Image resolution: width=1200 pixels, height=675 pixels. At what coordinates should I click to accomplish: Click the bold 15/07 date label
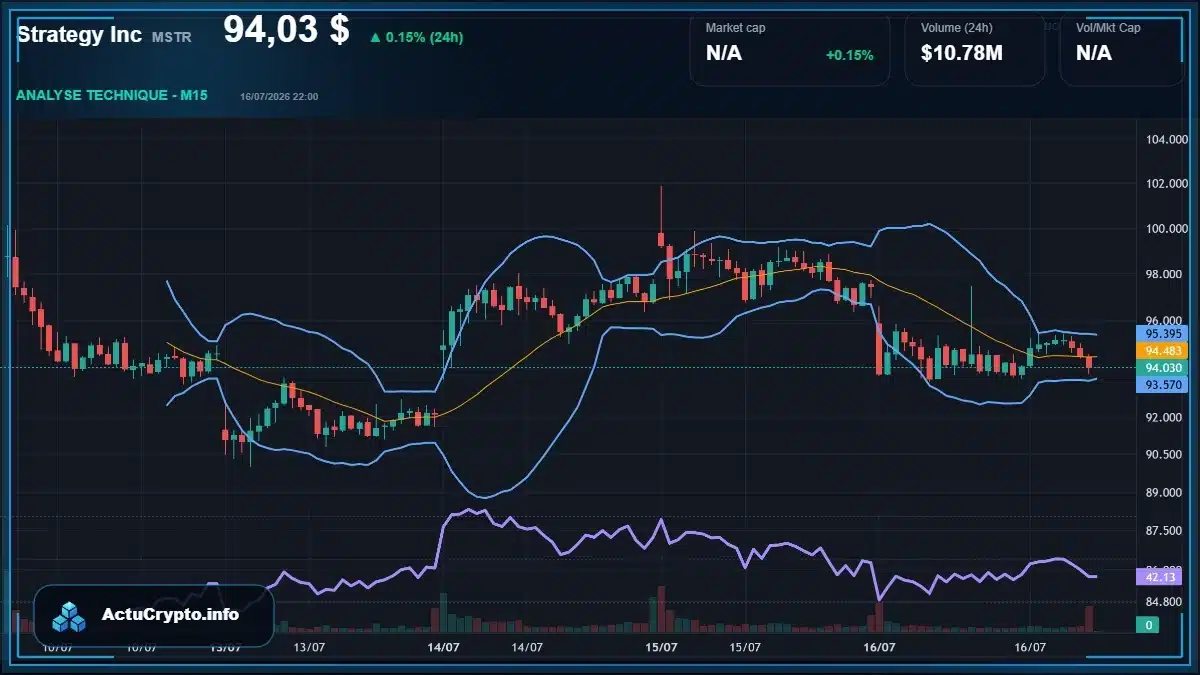[x=661, y=648]
